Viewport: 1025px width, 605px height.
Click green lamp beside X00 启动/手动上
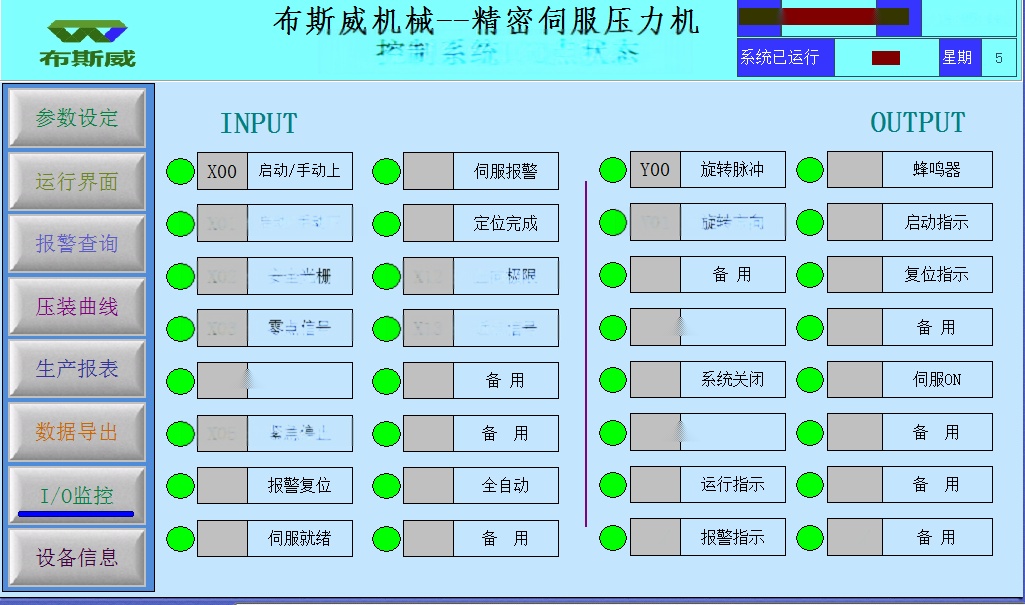tap(180, 172)
